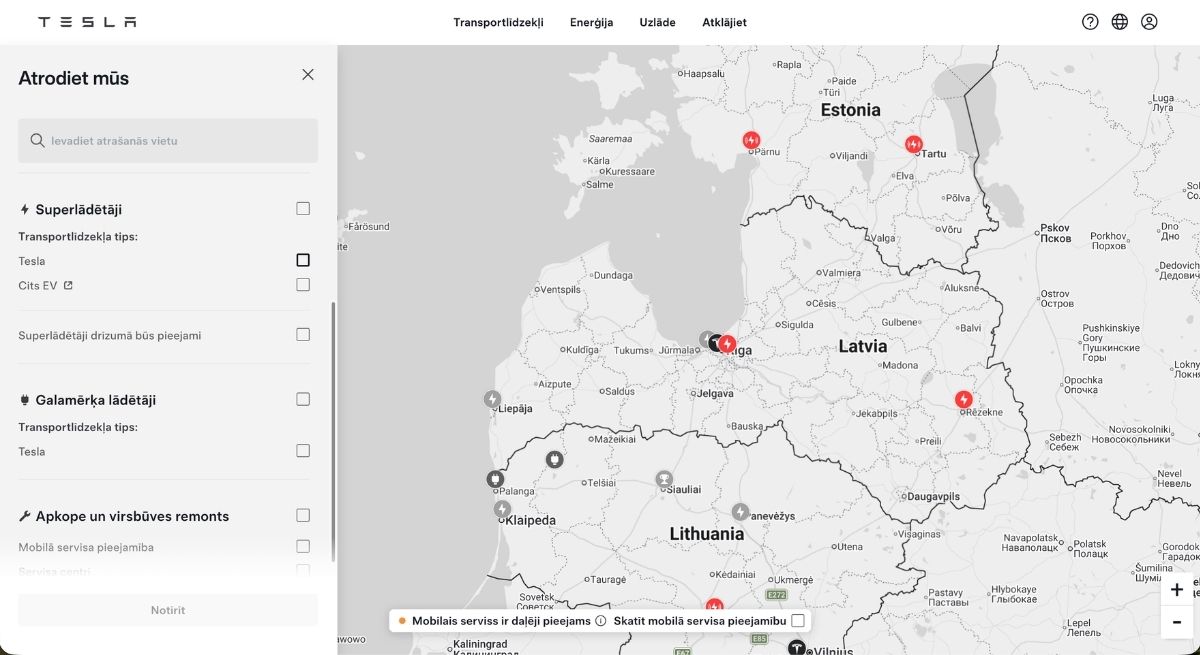Click the Pärnu Supercharger map marker
1200x655 pixels.
pyautogui.click(x=751, y=141)
